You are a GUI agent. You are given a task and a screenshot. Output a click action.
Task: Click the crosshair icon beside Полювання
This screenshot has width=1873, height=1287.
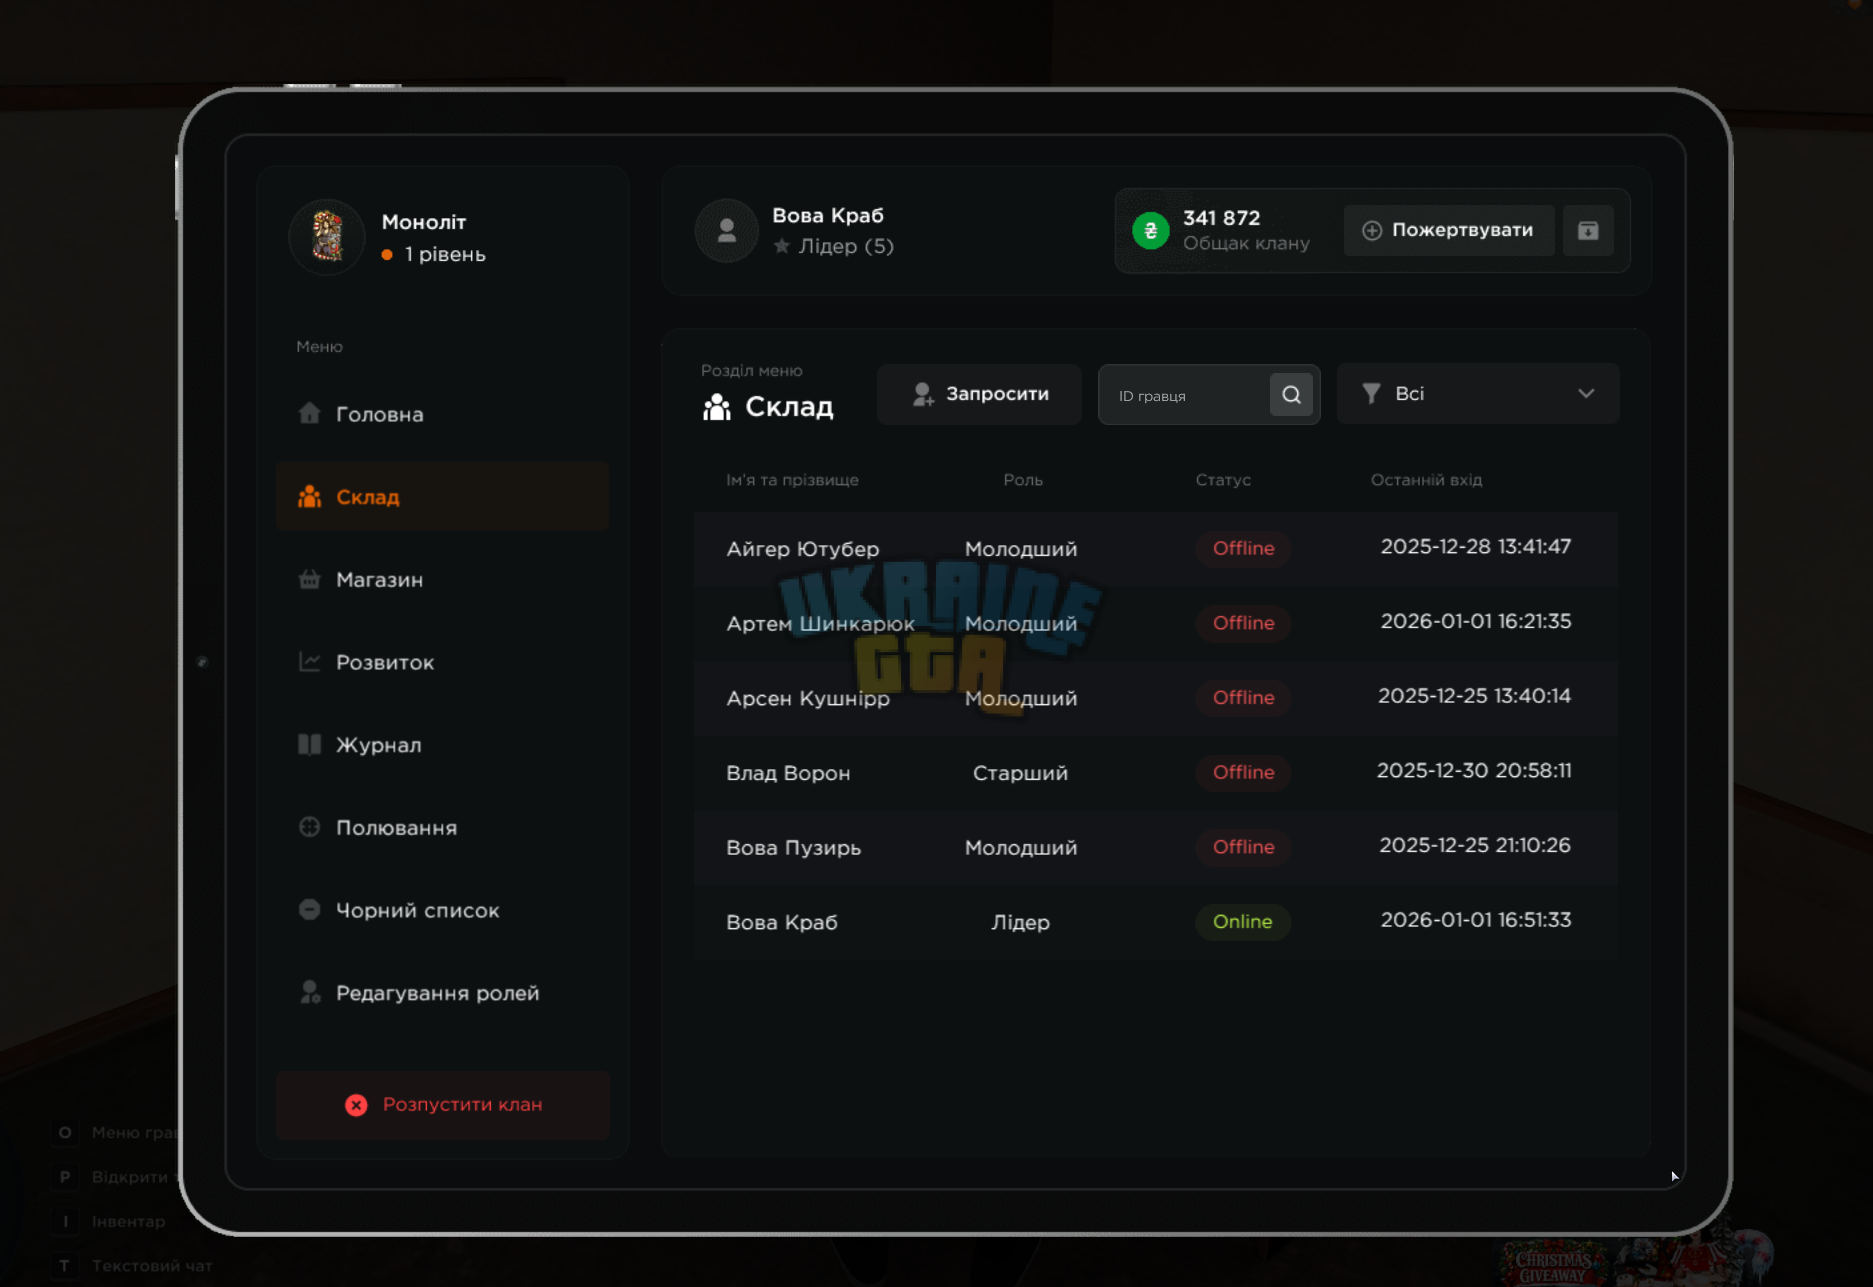(310, 827)
